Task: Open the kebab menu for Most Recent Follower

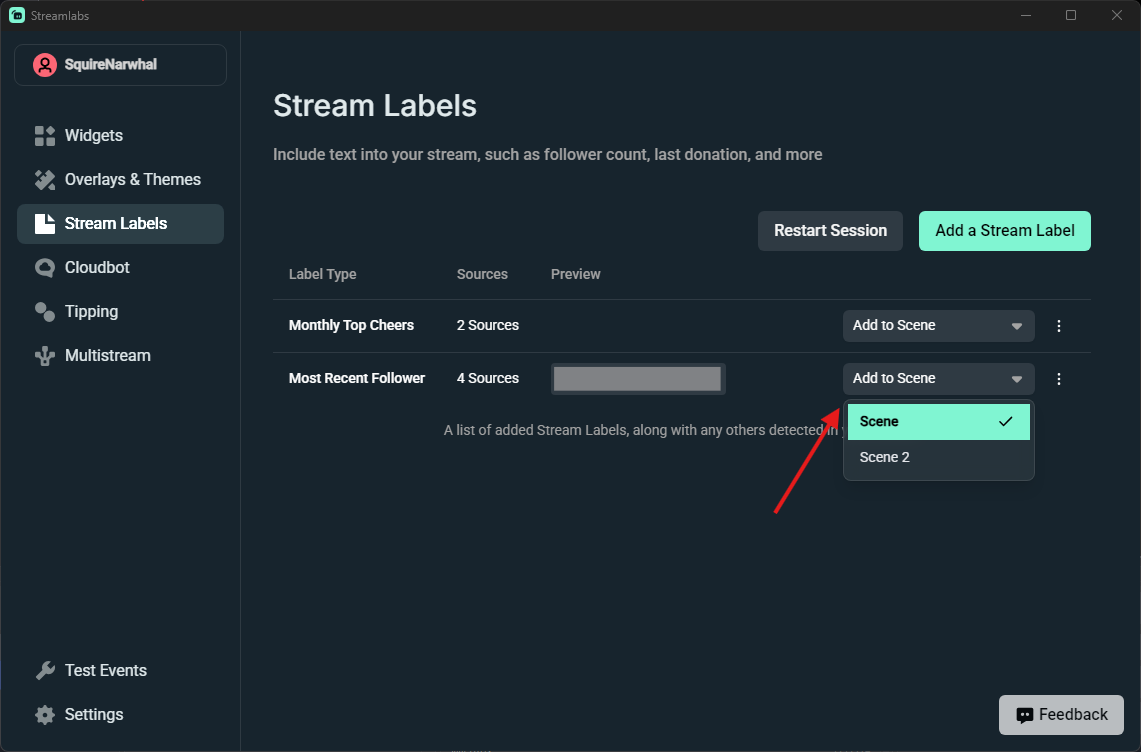Action: point(1058,378)
